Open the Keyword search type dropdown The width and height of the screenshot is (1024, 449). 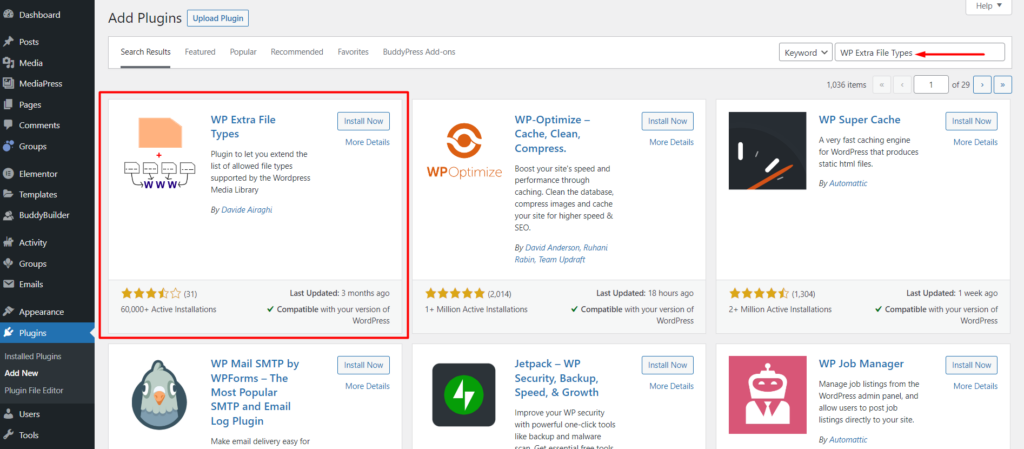805,53
